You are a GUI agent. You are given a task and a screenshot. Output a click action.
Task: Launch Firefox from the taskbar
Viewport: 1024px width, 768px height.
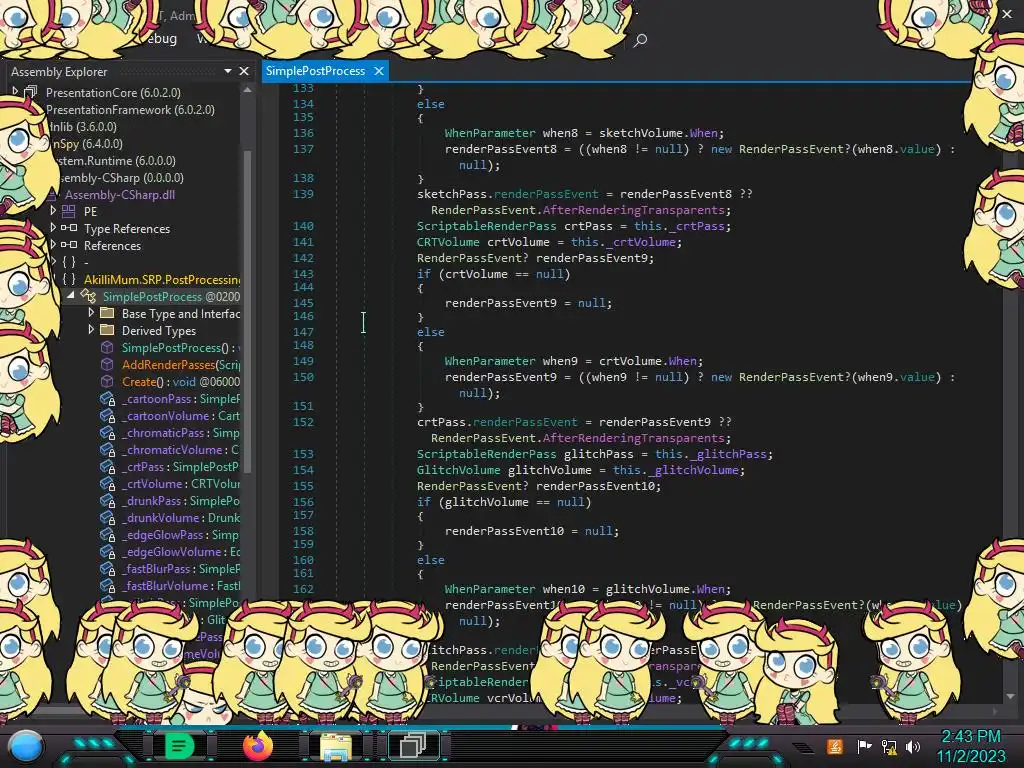(257, 746)
